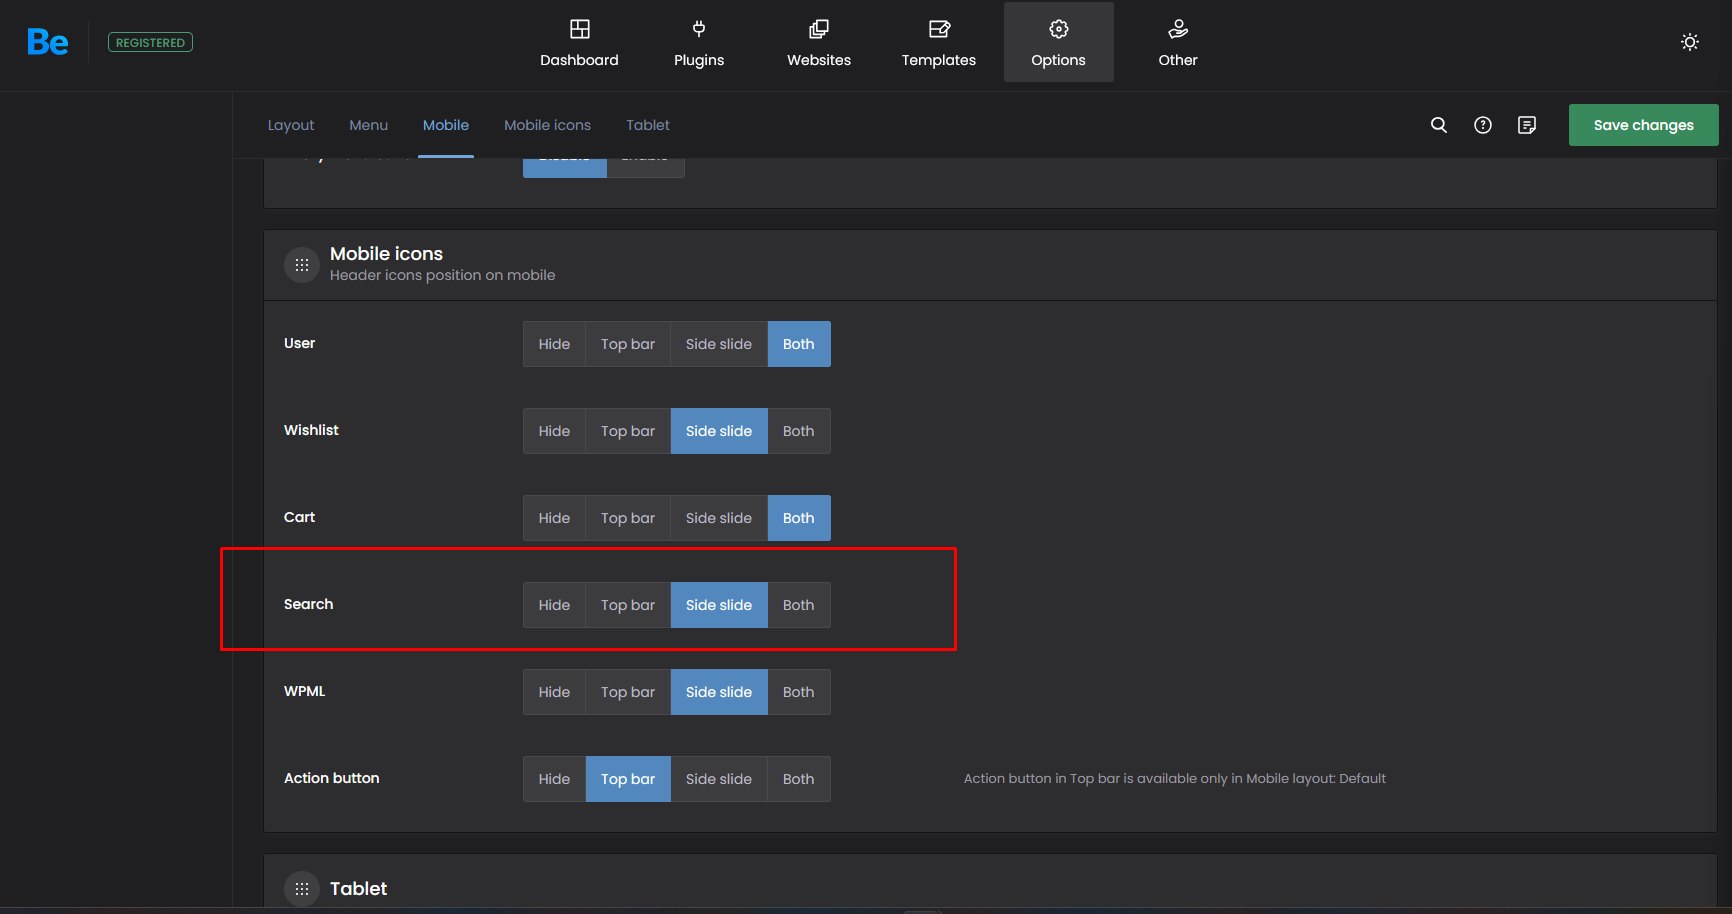Go to the Websites section
The image size is (1732, 914).
819,42
